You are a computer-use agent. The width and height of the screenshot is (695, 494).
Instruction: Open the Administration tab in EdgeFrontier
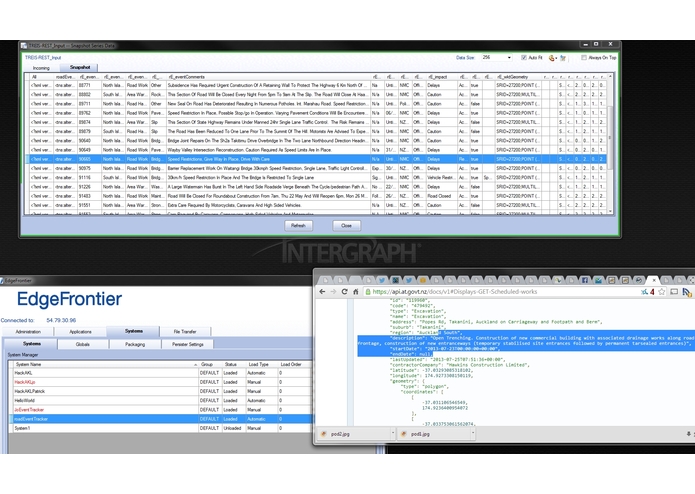click(28, 331)
